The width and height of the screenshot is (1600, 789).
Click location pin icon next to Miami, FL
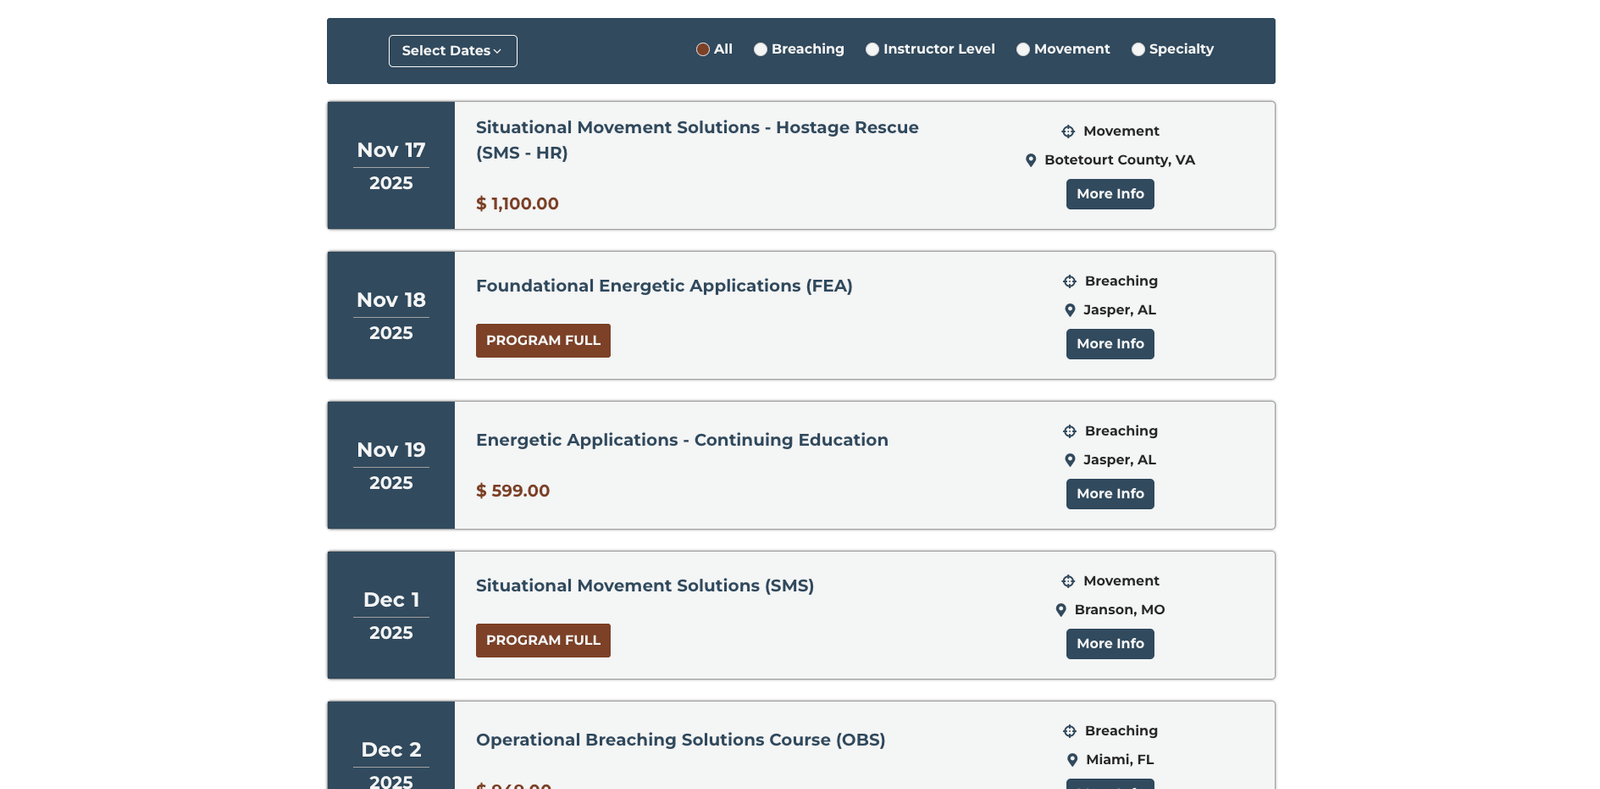[1072, 760]
